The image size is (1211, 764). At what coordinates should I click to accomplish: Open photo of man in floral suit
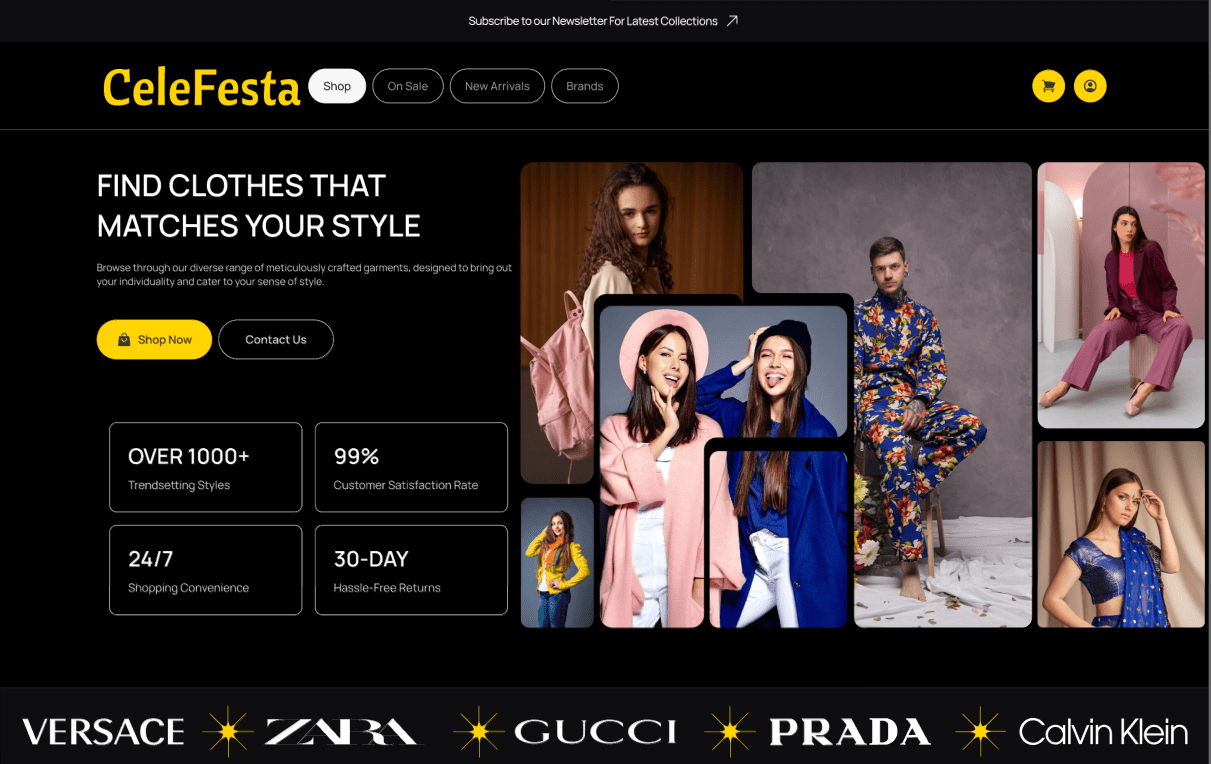892,395
